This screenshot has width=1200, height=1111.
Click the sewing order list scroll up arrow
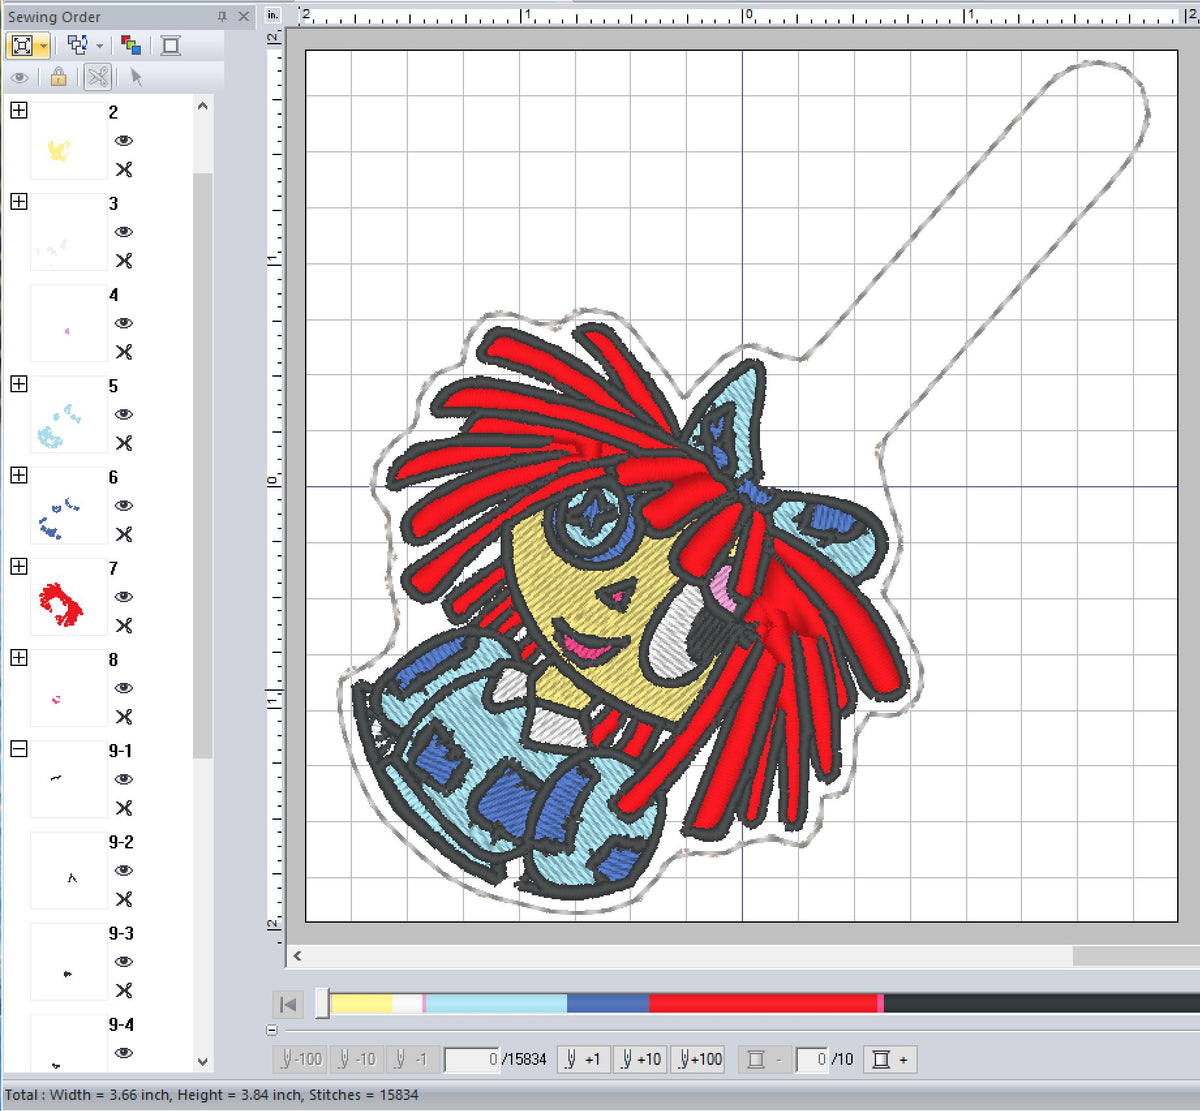click(x=203, y=105)
